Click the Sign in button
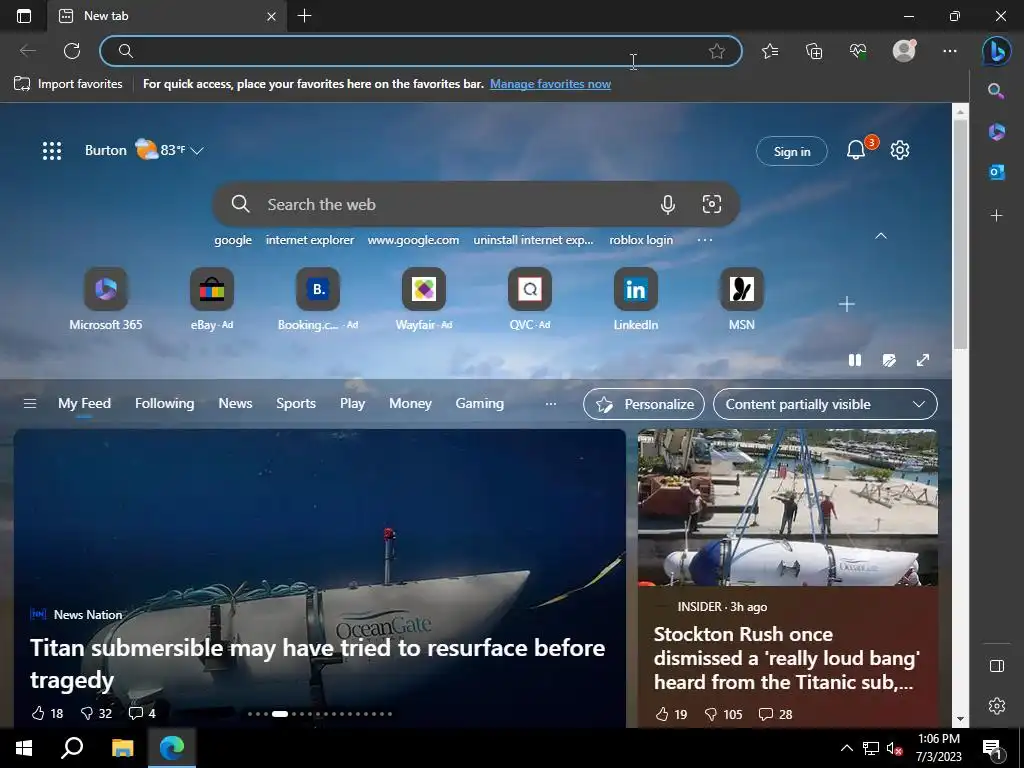 pyautogui.click(x=792, y=152)
